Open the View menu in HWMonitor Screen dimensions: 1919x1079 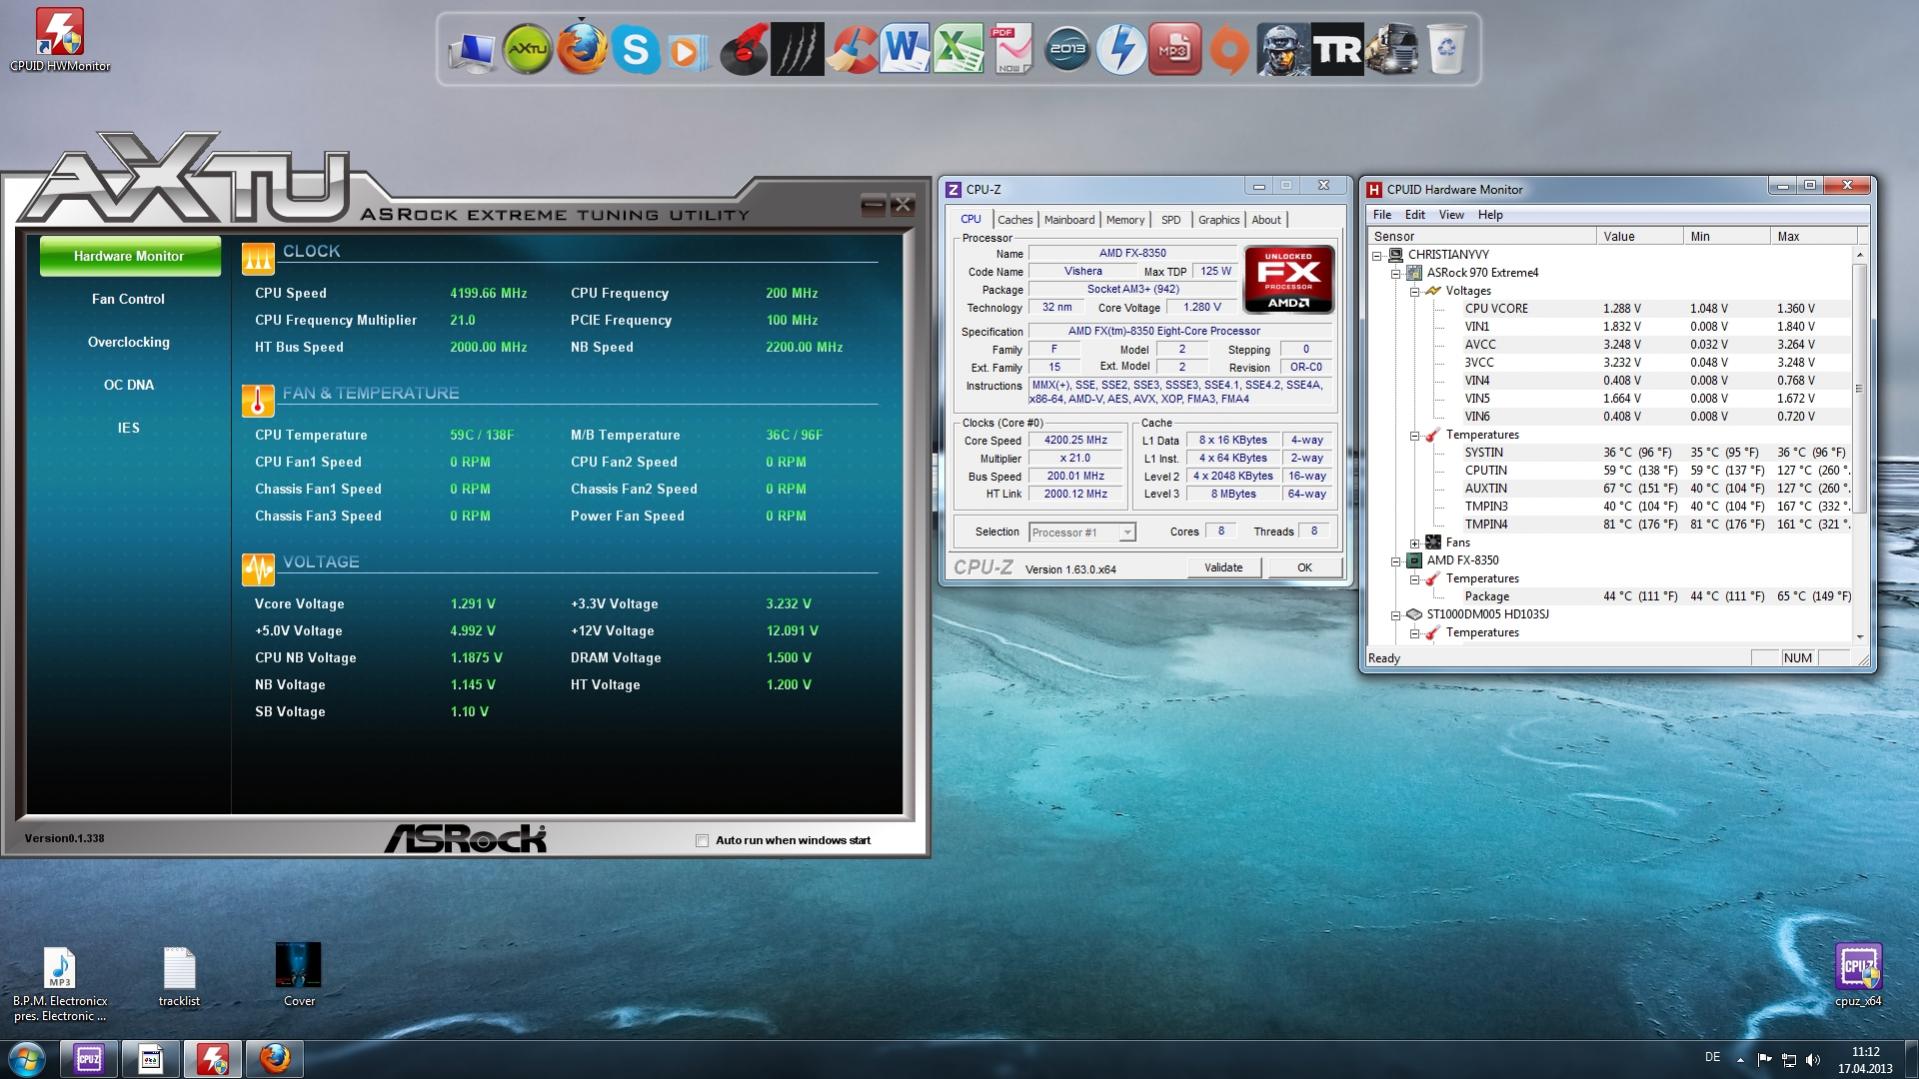(x=1451, y=215)
